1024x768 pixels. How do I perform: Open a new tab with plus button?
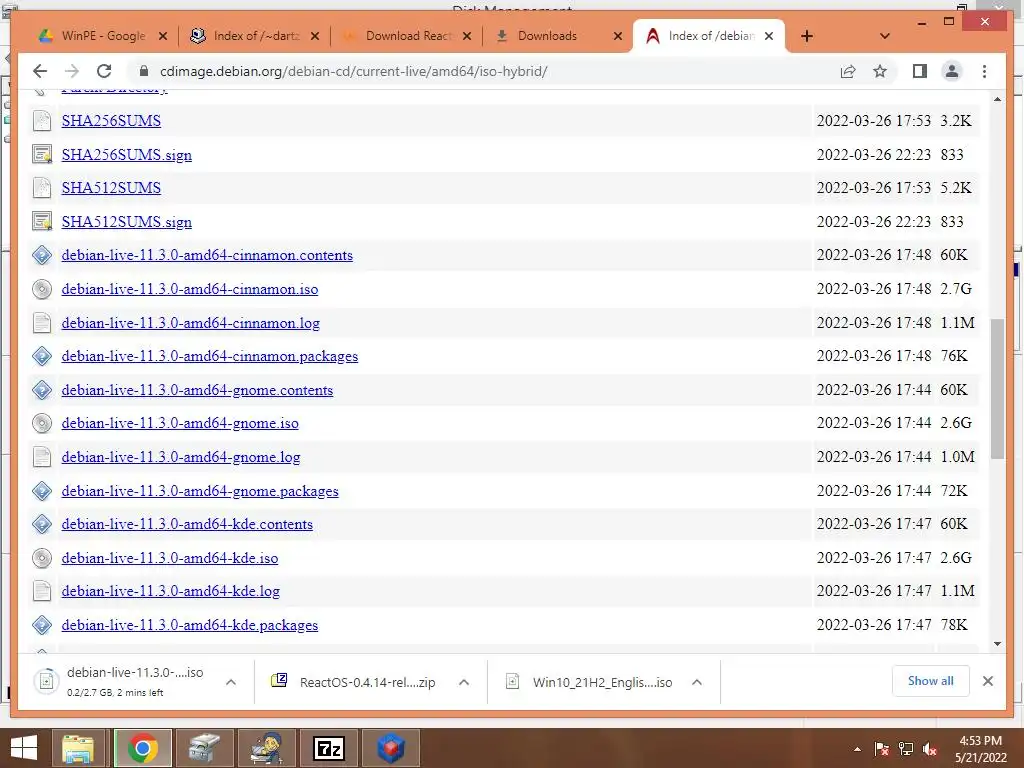tap(807, 36)
